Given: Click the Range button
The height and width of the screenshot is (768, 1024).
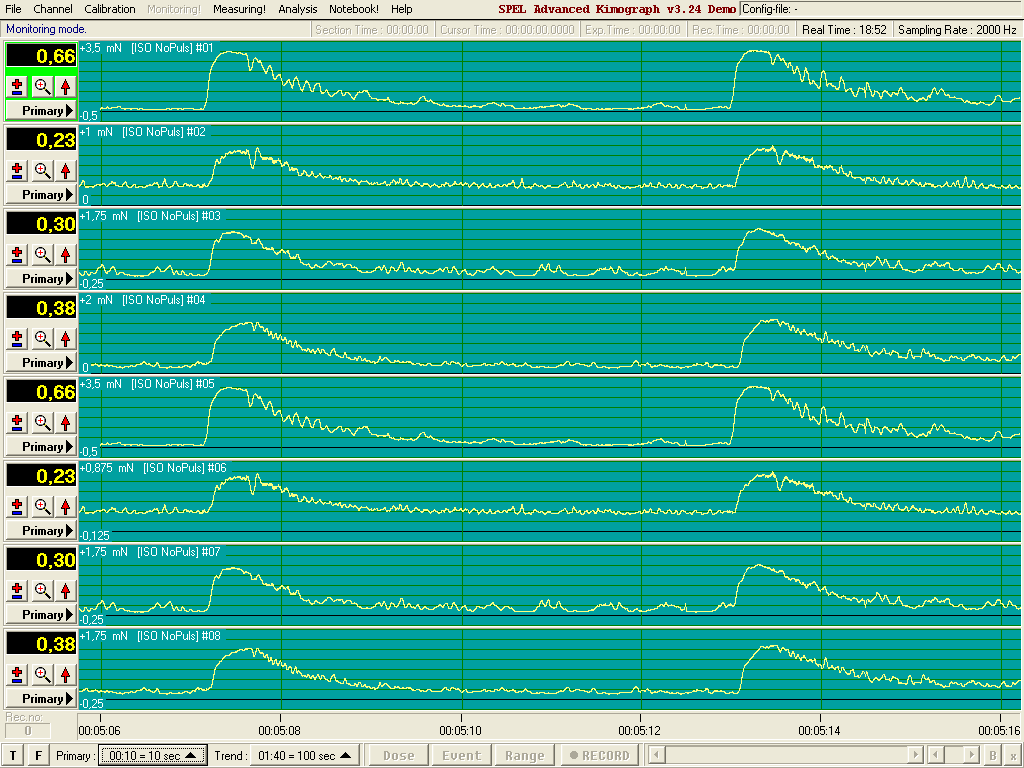Looking at the screenshot, I should tap(524, 756).
